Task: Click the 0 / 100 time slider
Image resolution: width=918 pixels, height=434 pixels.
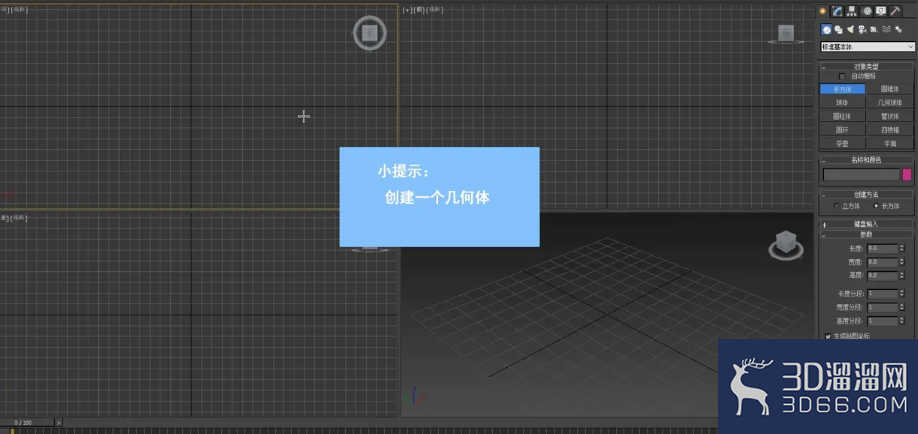Action: (28, 422)
